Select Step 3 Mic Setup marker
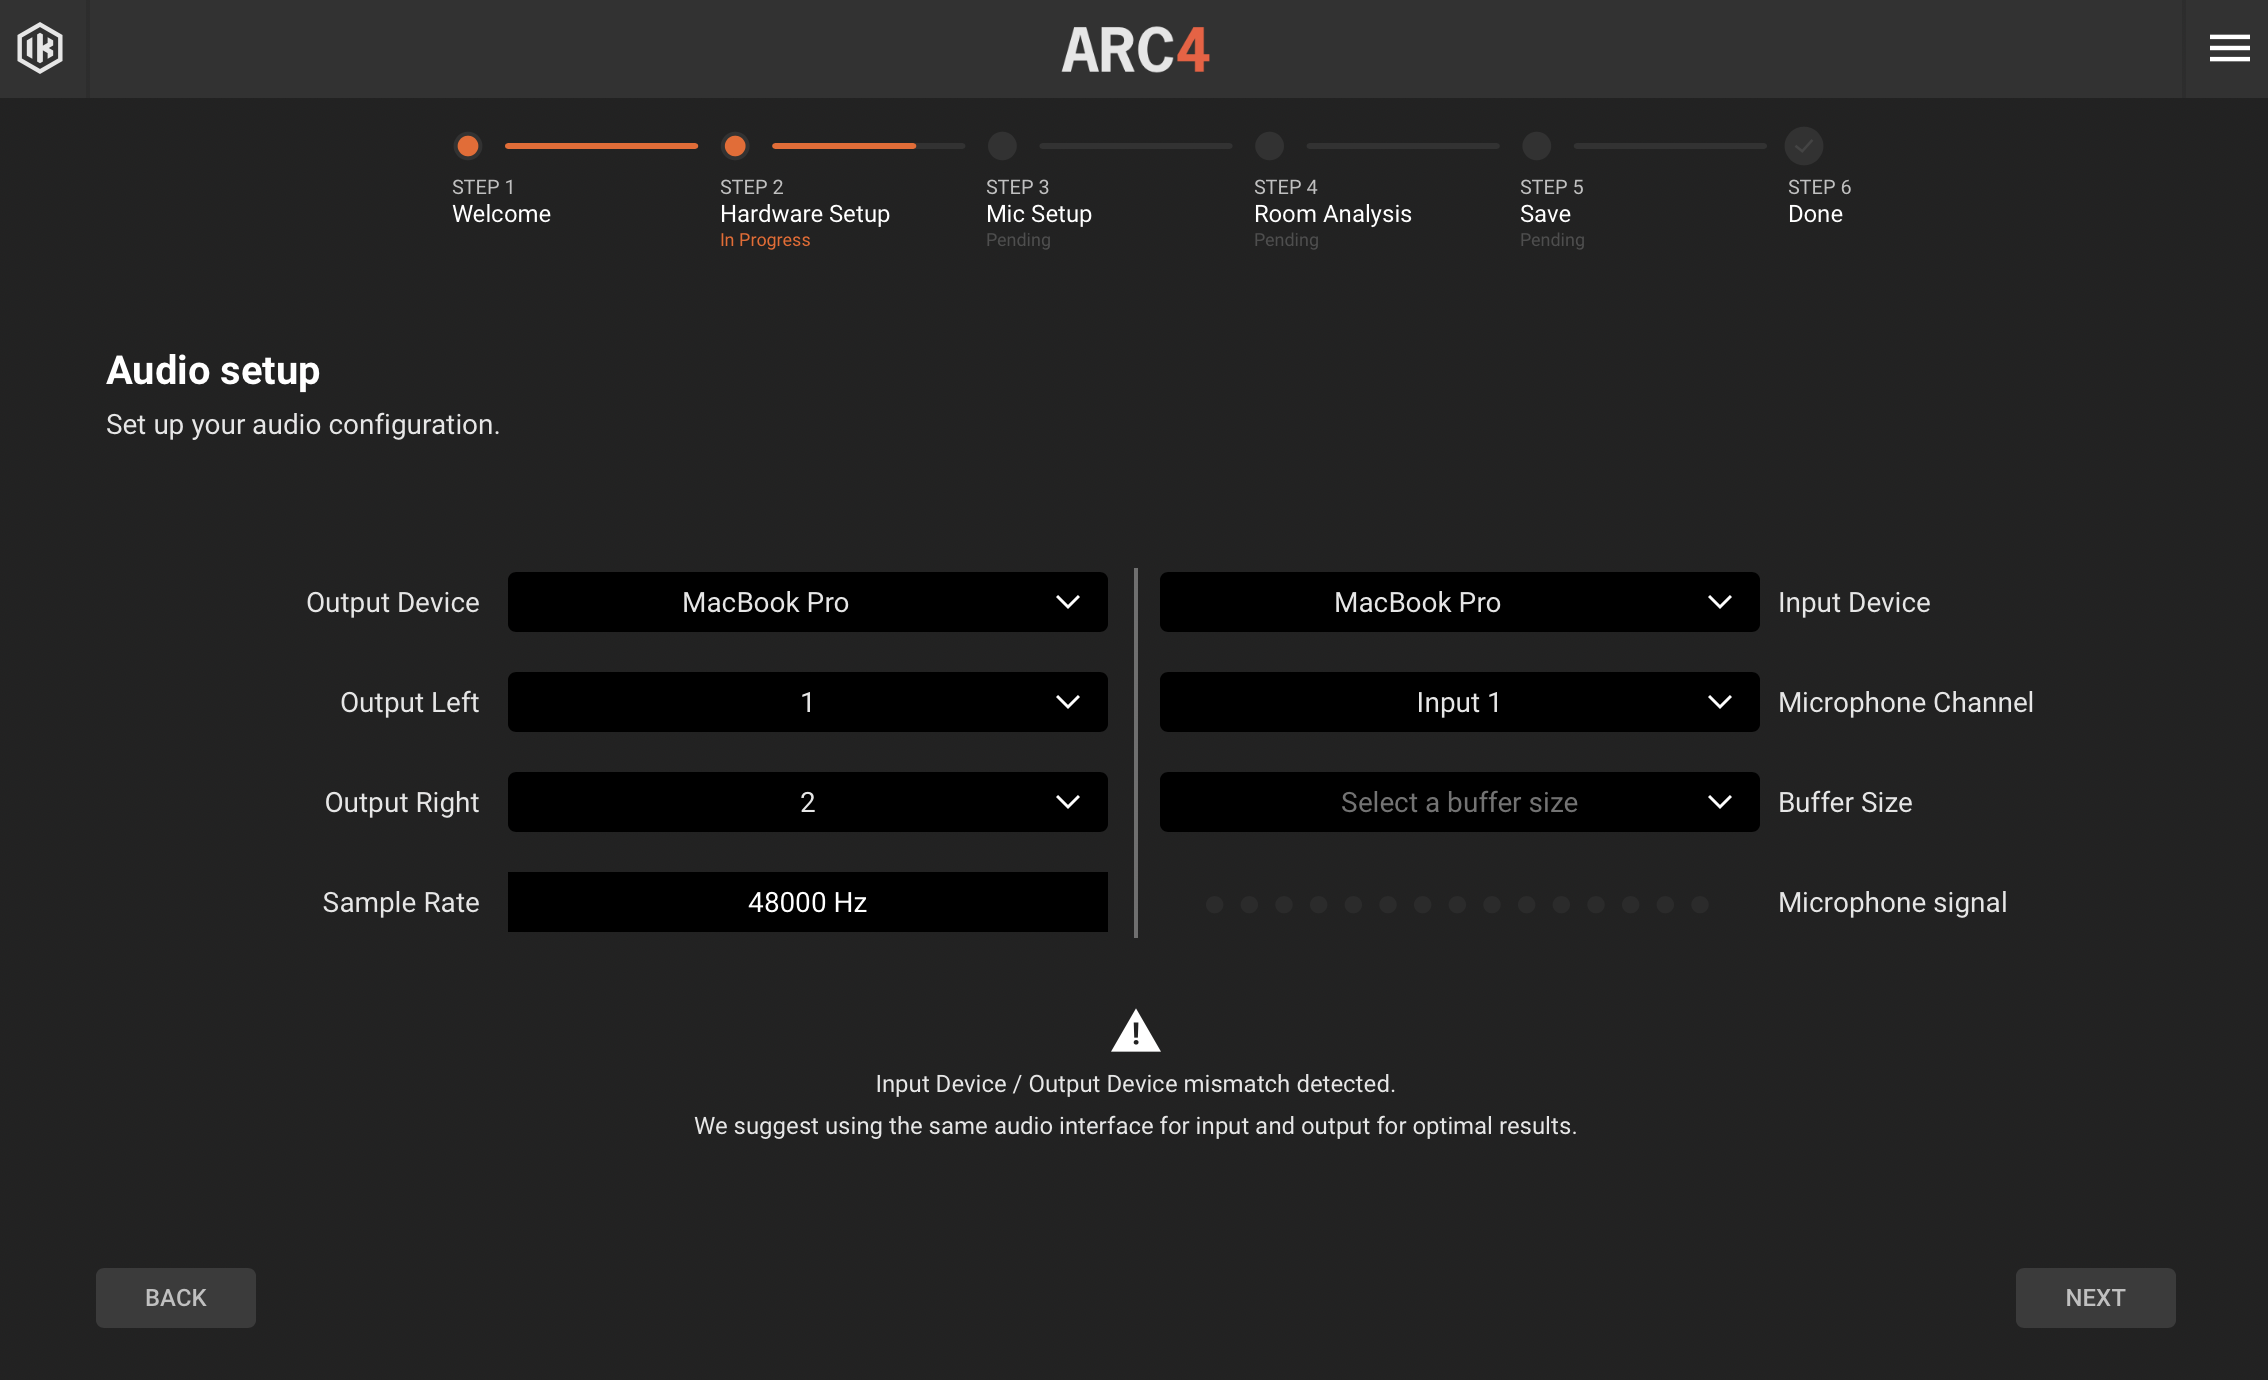 tap(1002, 146)
